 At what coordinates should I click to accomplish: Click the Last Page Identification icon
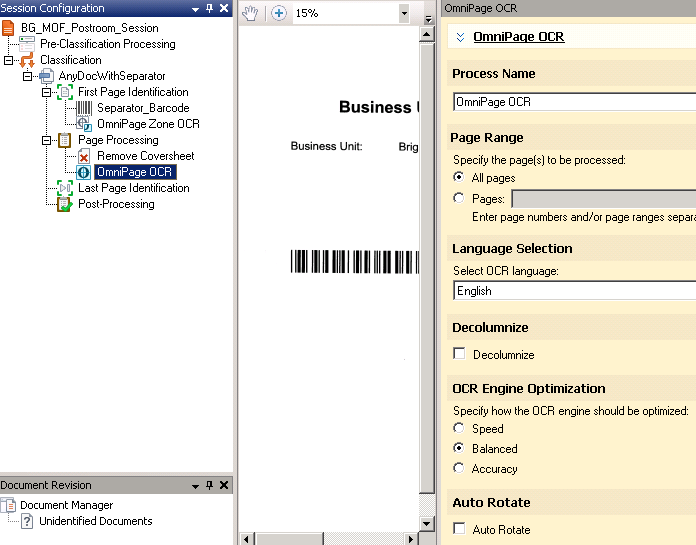(x=65, y=188)
